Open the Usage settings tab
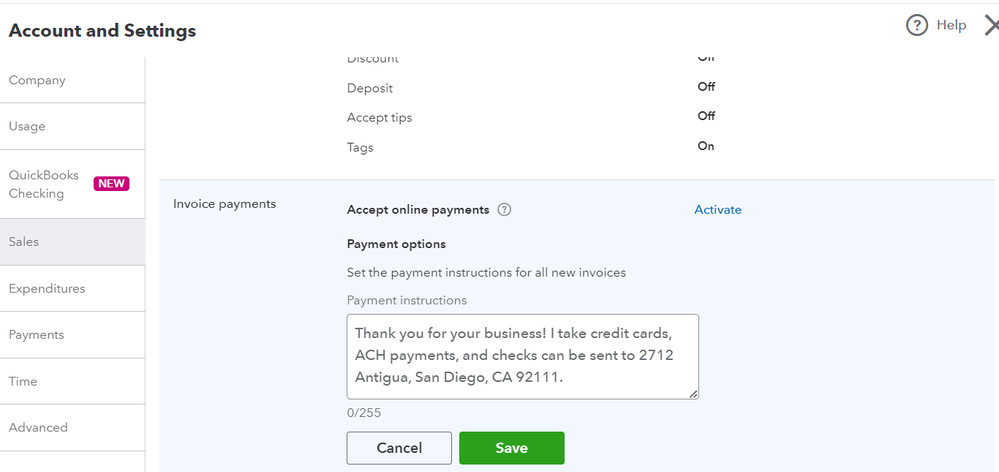 pyautogui.click(x=27, y=126)
